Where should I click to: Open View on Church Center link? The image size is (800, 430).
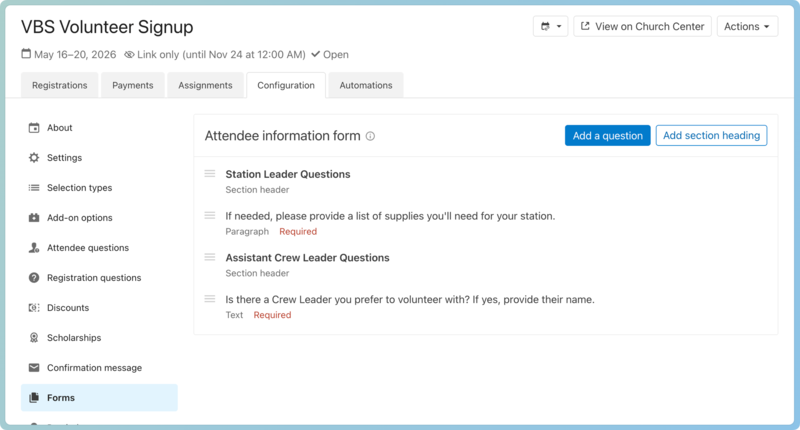click(x=641, y=27)
